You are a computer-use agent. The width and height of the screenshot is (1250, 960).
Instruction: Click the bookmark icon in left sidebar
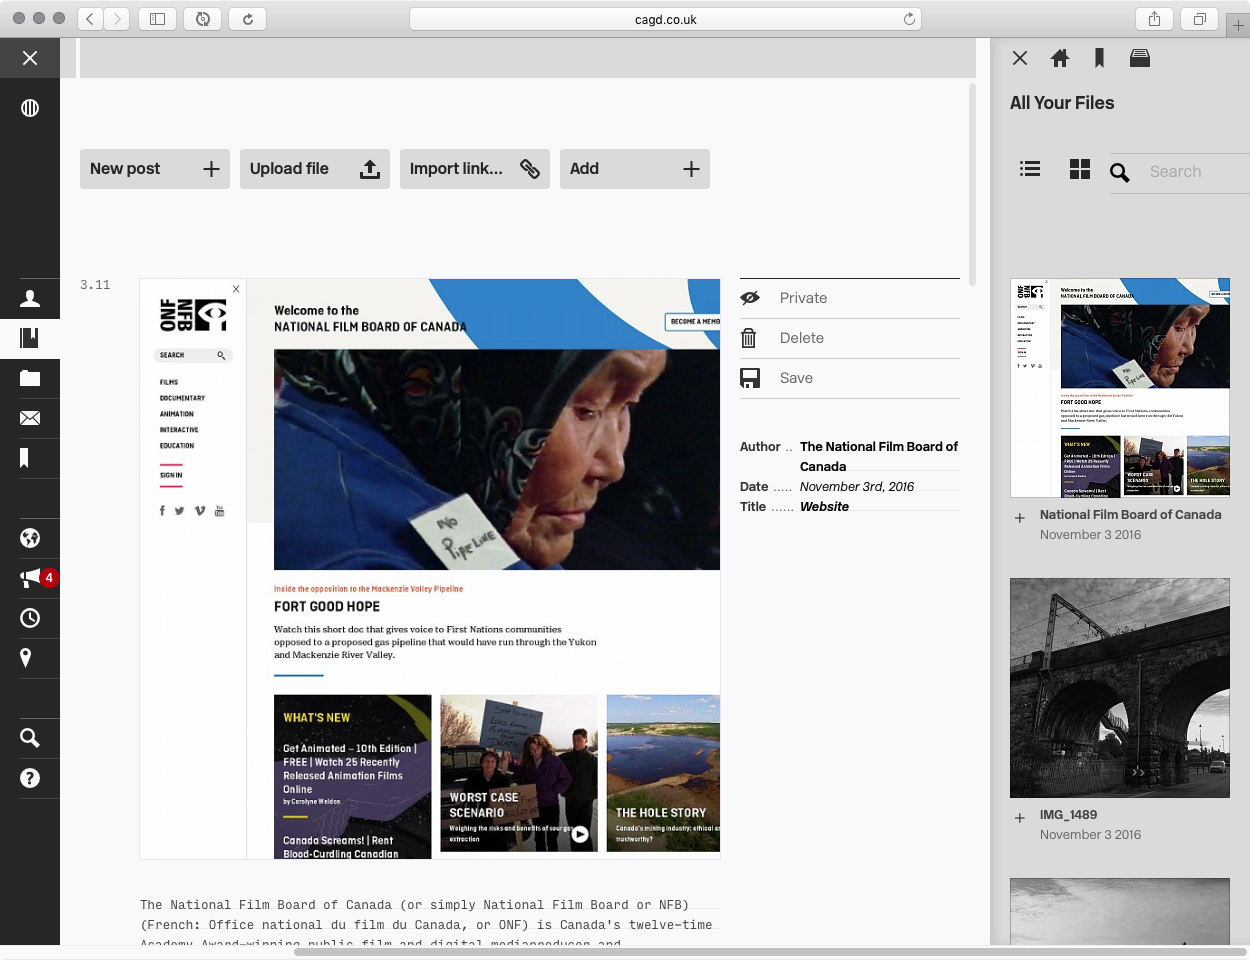(x=25, y=458)
